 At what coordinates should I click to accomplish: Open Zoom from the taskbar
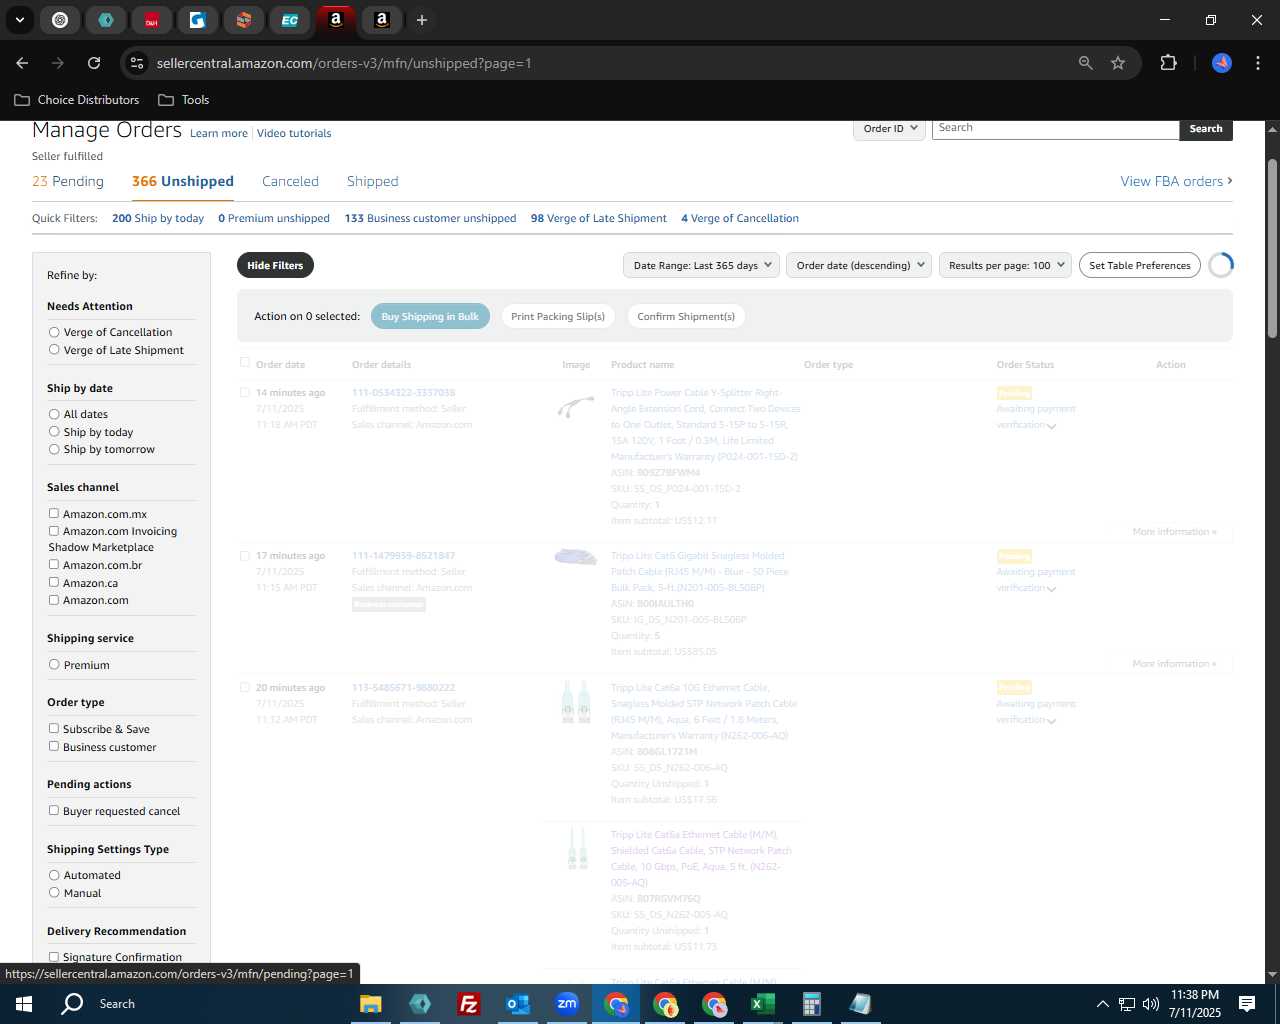(x=567, y=1004)
